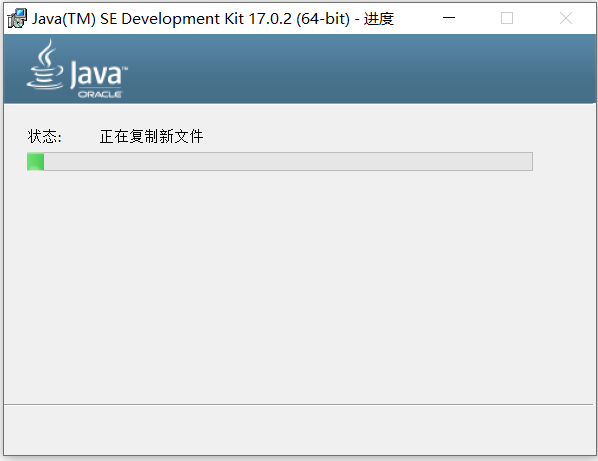Minimize the JDK installer window
The width and height of the screenshot is (598, 461).
click(x=449, y=18)
